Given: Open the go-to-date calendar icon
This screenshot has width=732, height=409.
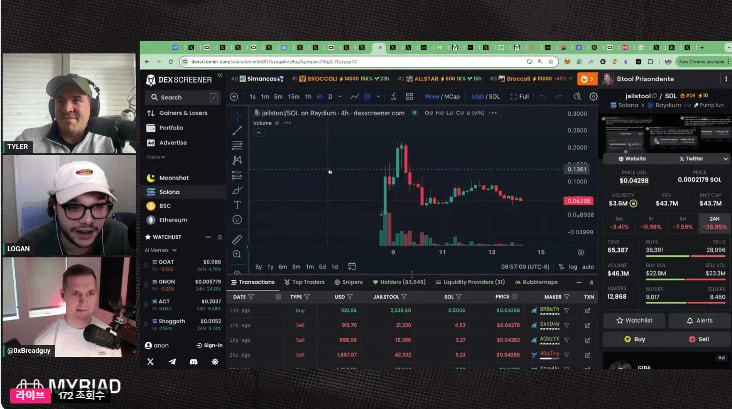Looking at the screenshot, I should [x=352, y=267].
